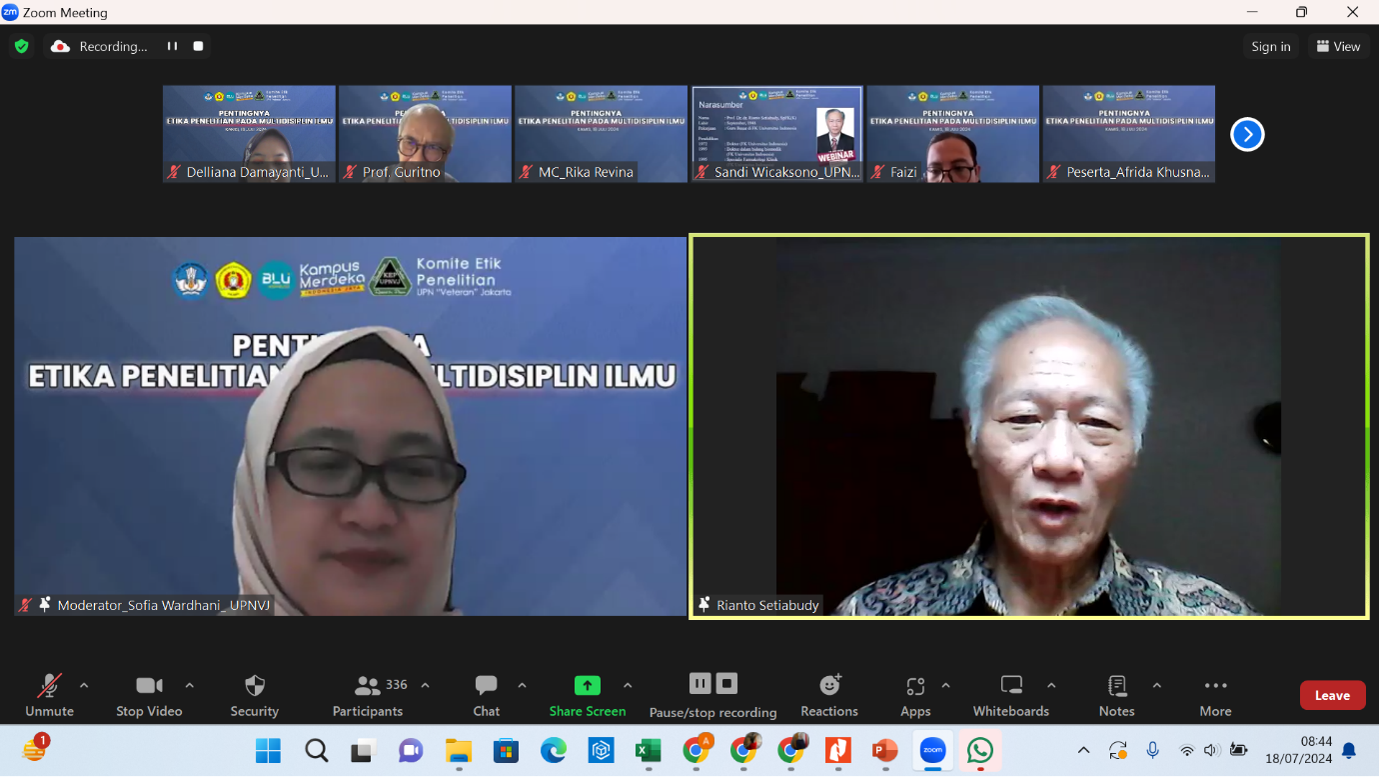The image size is (1384, 779).
Task: Open the Reactions menu
Action: pos(829,695)
